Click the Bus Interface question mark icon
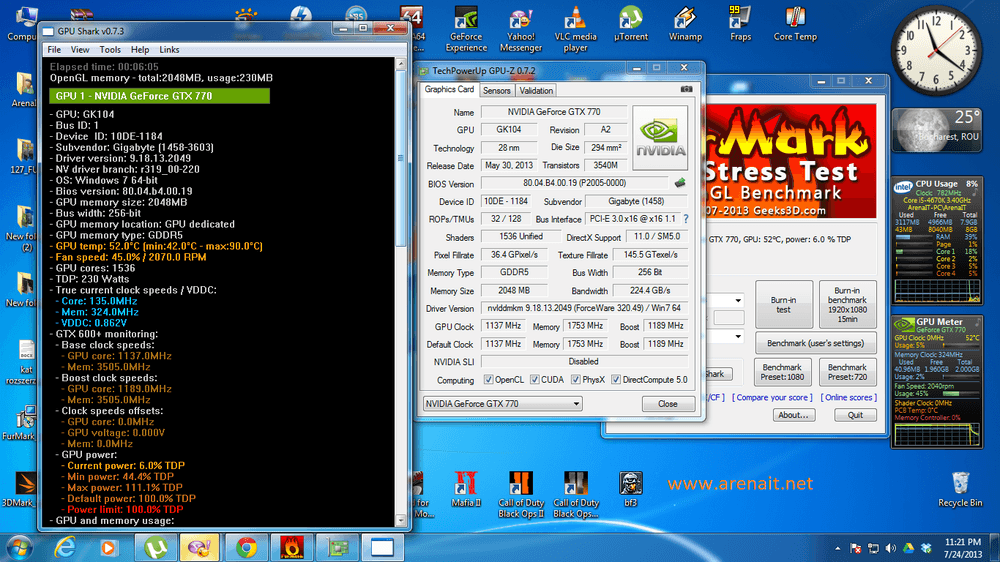Viewport: 1000px width, 562px height. 686,219
